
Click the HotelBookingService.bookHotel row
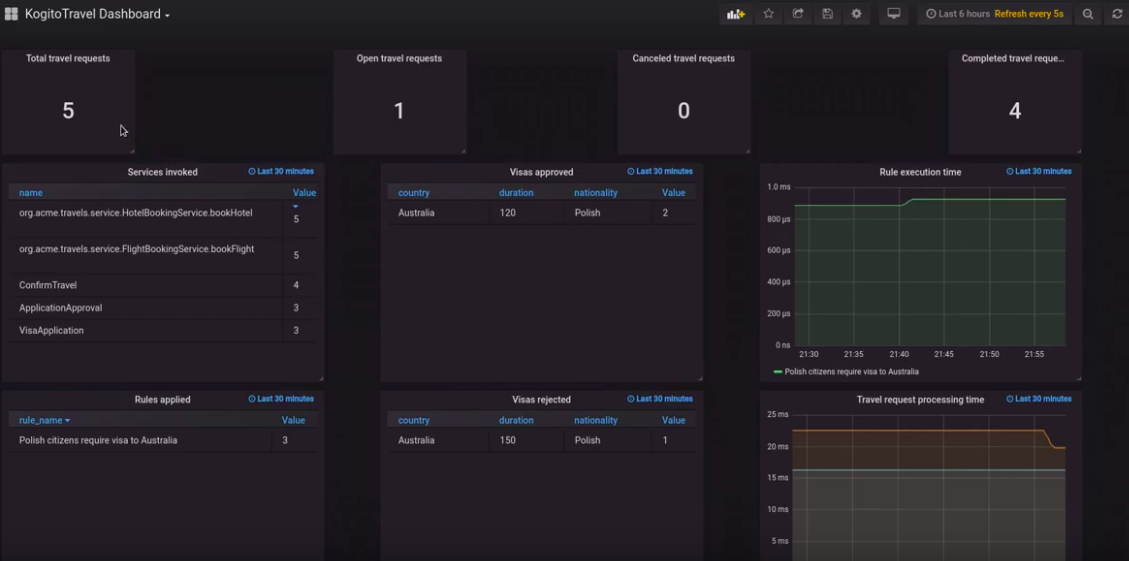pyautogui.click(x=163, y=219)
